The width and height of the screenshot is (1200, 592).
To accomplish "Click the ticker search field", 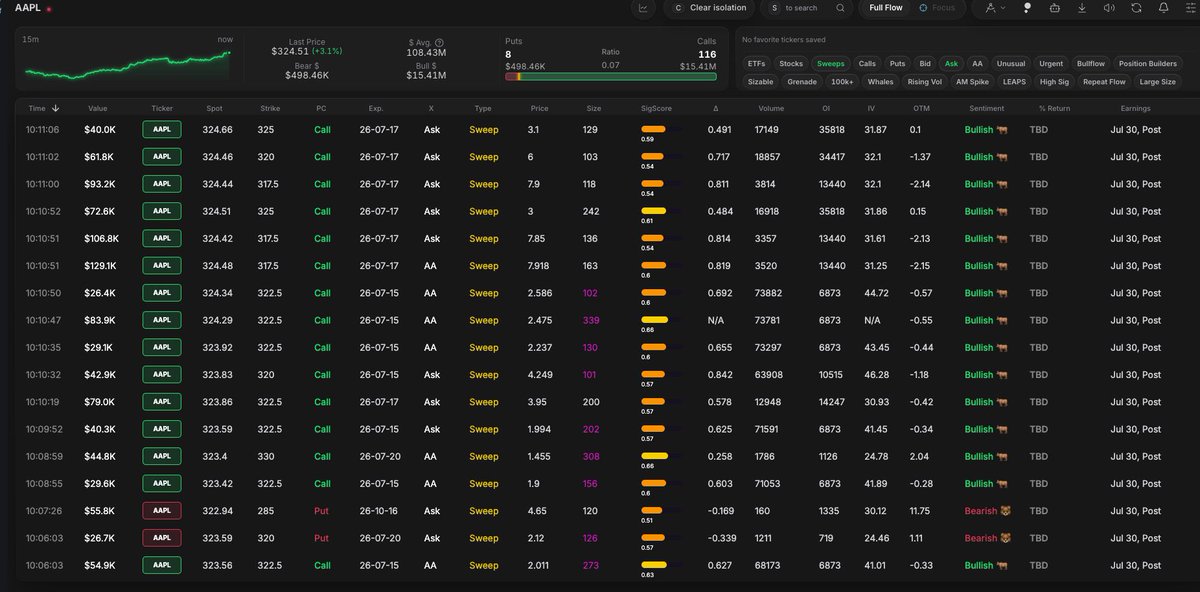I will click(x=807, y=8).
